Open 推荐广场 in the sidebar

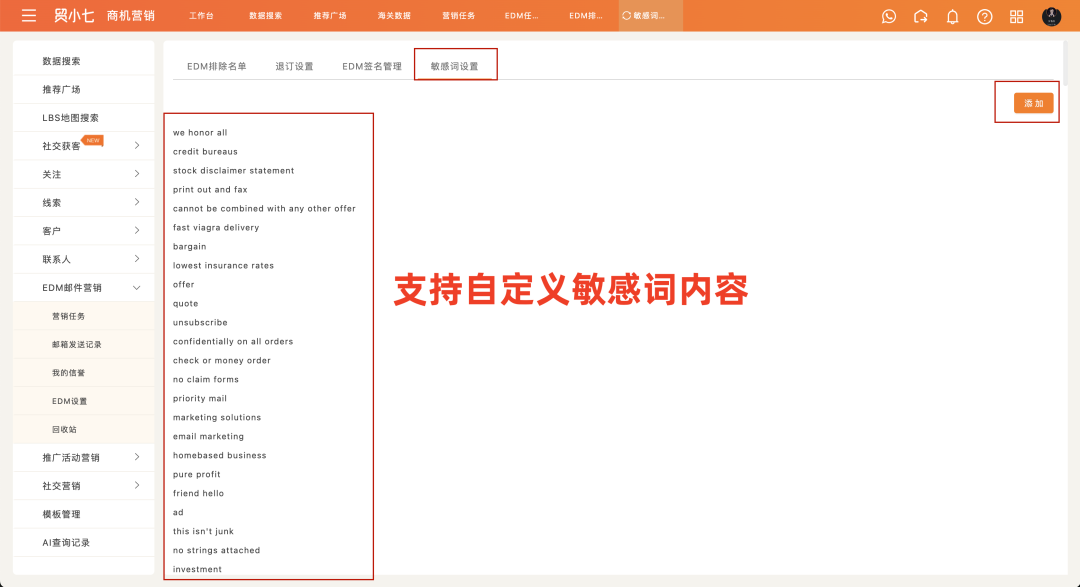pos(61,89)
